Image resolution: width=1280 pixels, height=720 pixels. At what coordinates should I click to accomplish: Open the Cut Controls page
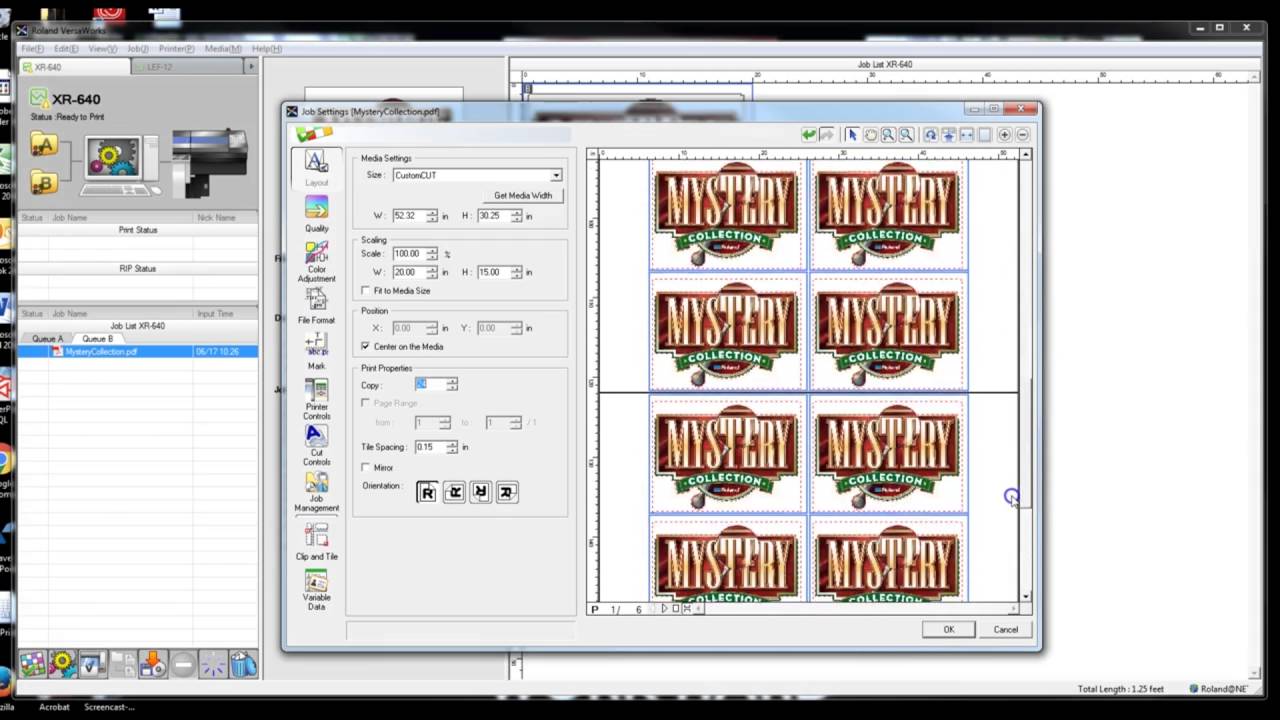click(x=316, y=445)
